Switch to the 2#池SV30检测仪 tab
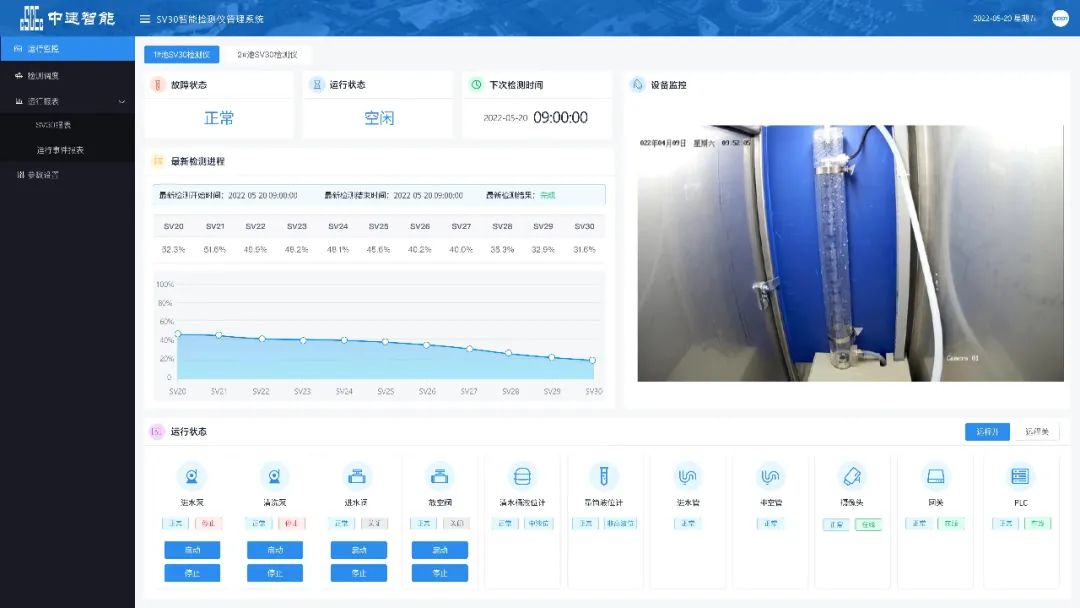The height and width of the screenshot is (608, 1080). pyautogui.click(x=267, y=55)
